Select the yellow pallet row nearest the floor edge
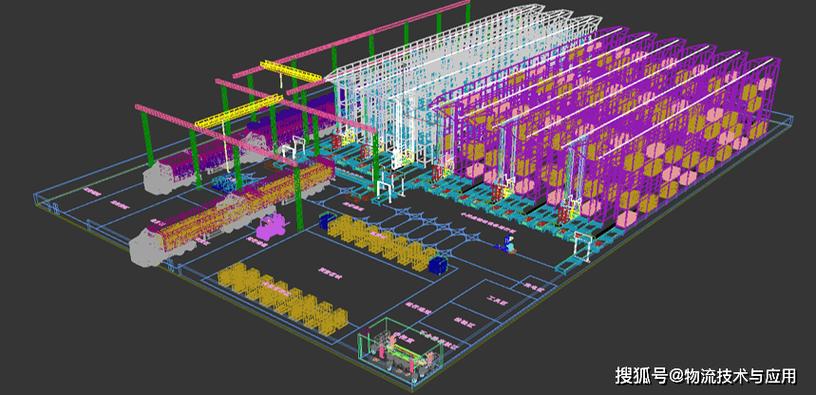The width and height of the screenshot is (816, 395). click(x=282, y=298)
